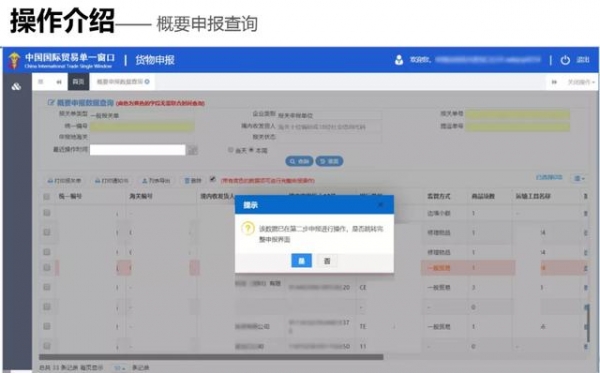Click the 统一编号 column header
Image resolution: width=600 pixels, height=373 pixels.
coord(70,196)
